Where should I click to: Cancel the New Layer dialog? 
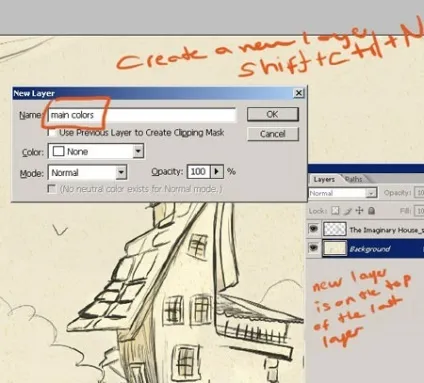tap(273, 134)
